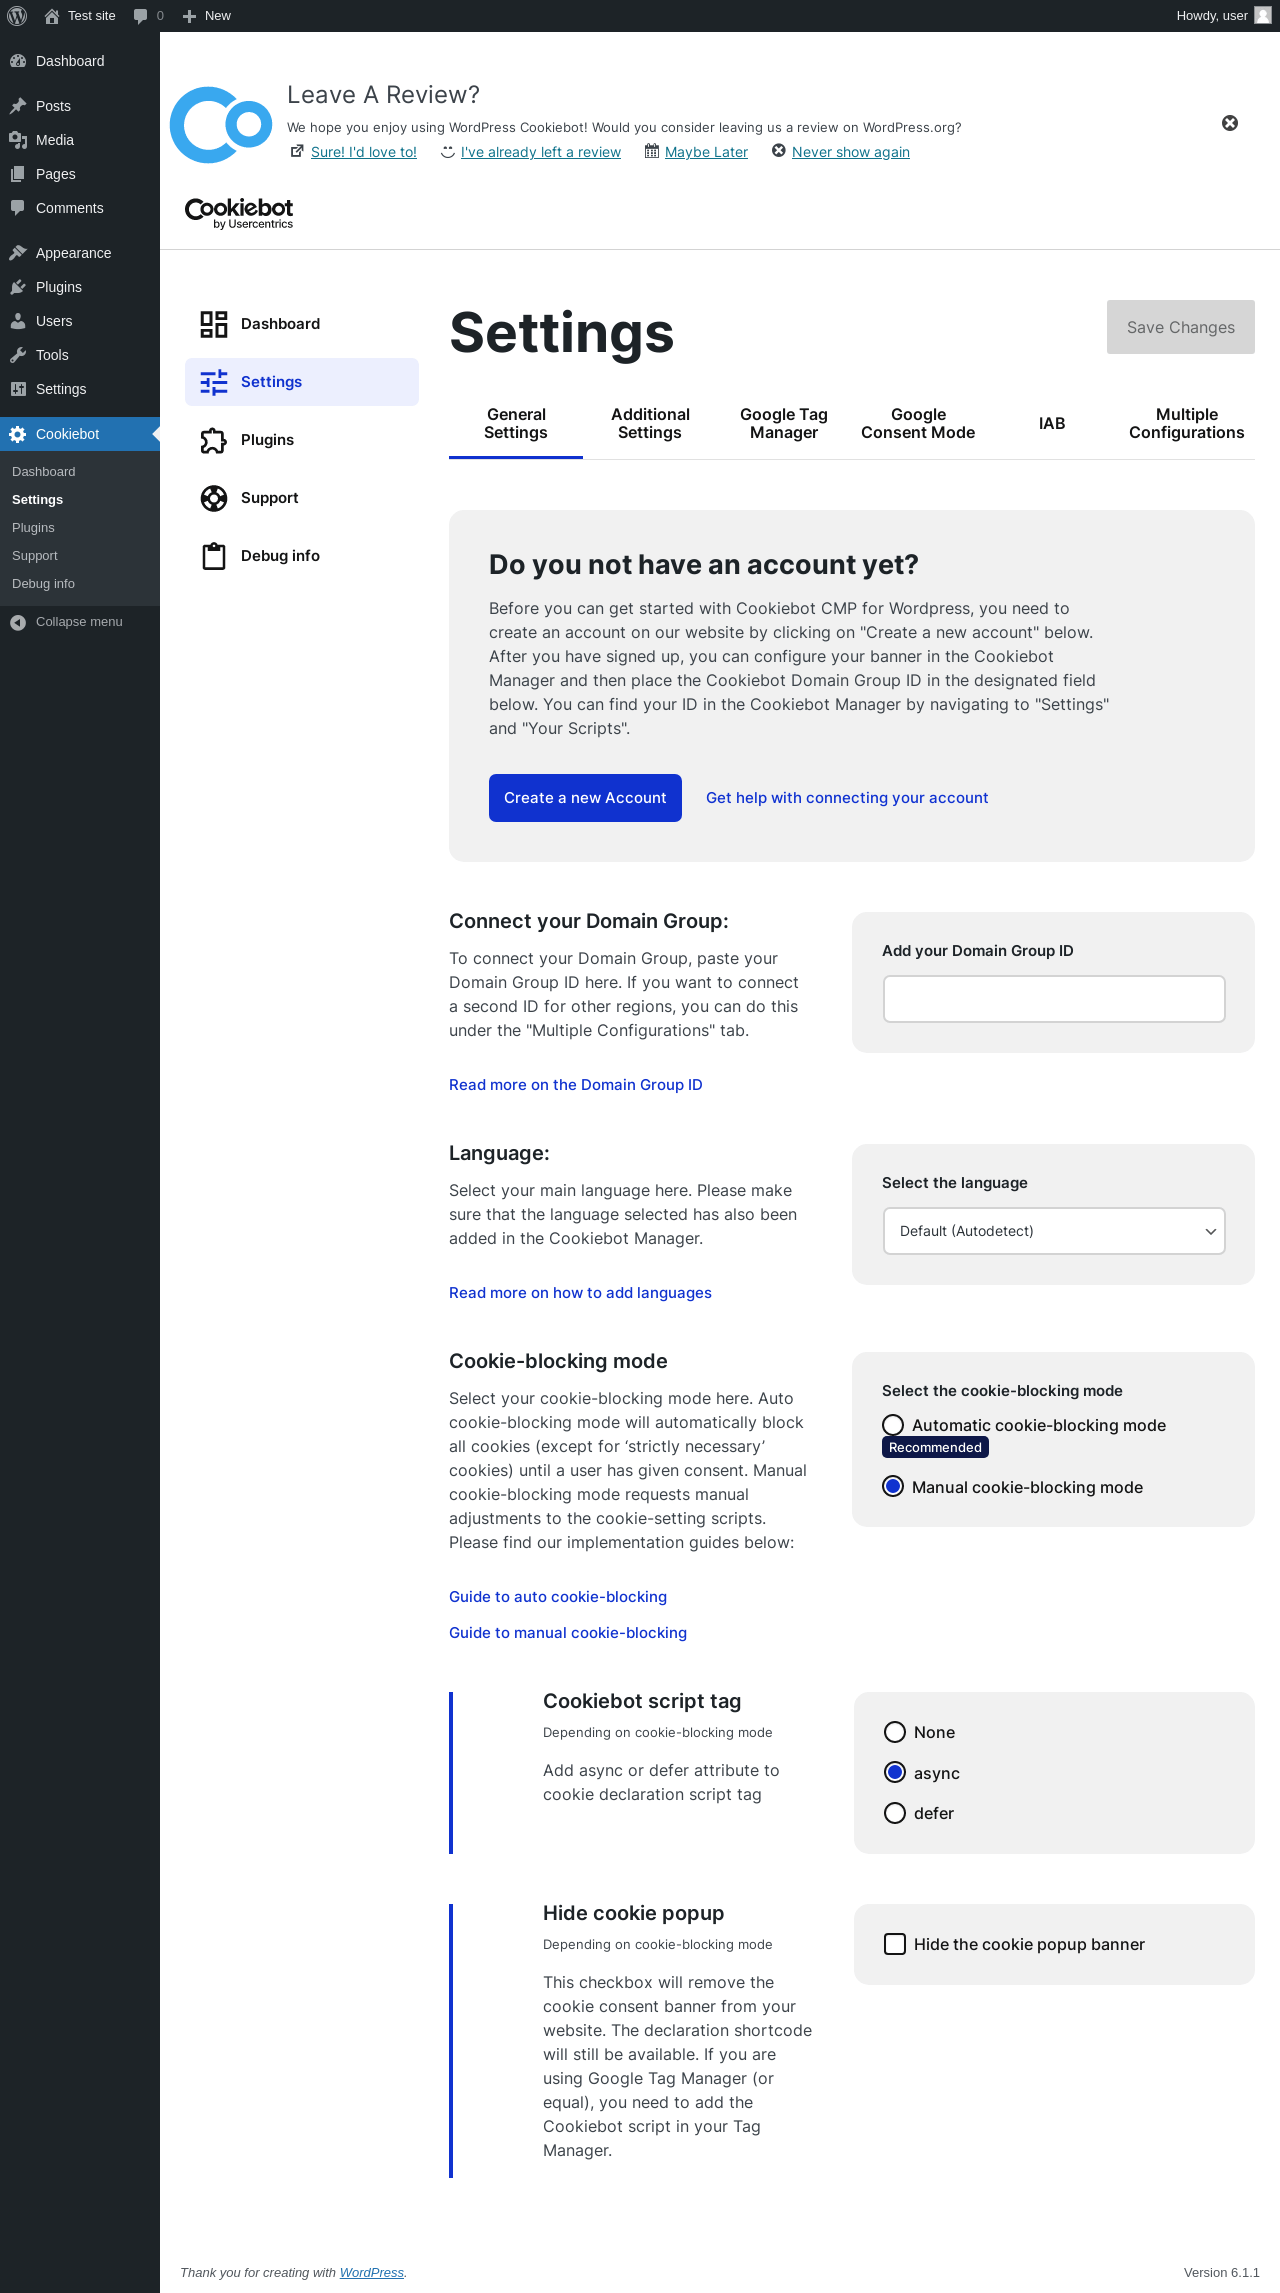The width and height of the screenshot is (1280, 2293).
Task: Click the Media icon in sidebar
Action: pyautogui.click(x=18, y=140)
